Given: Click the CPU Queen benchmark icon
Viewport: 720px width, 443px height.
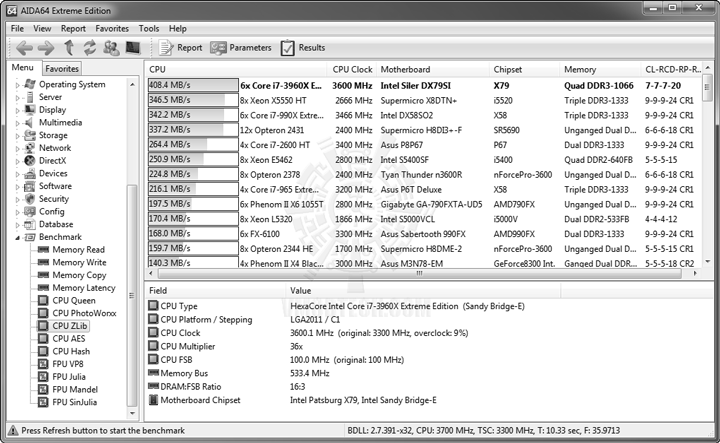Looking at the screenshot, I should tap(43, 301).
